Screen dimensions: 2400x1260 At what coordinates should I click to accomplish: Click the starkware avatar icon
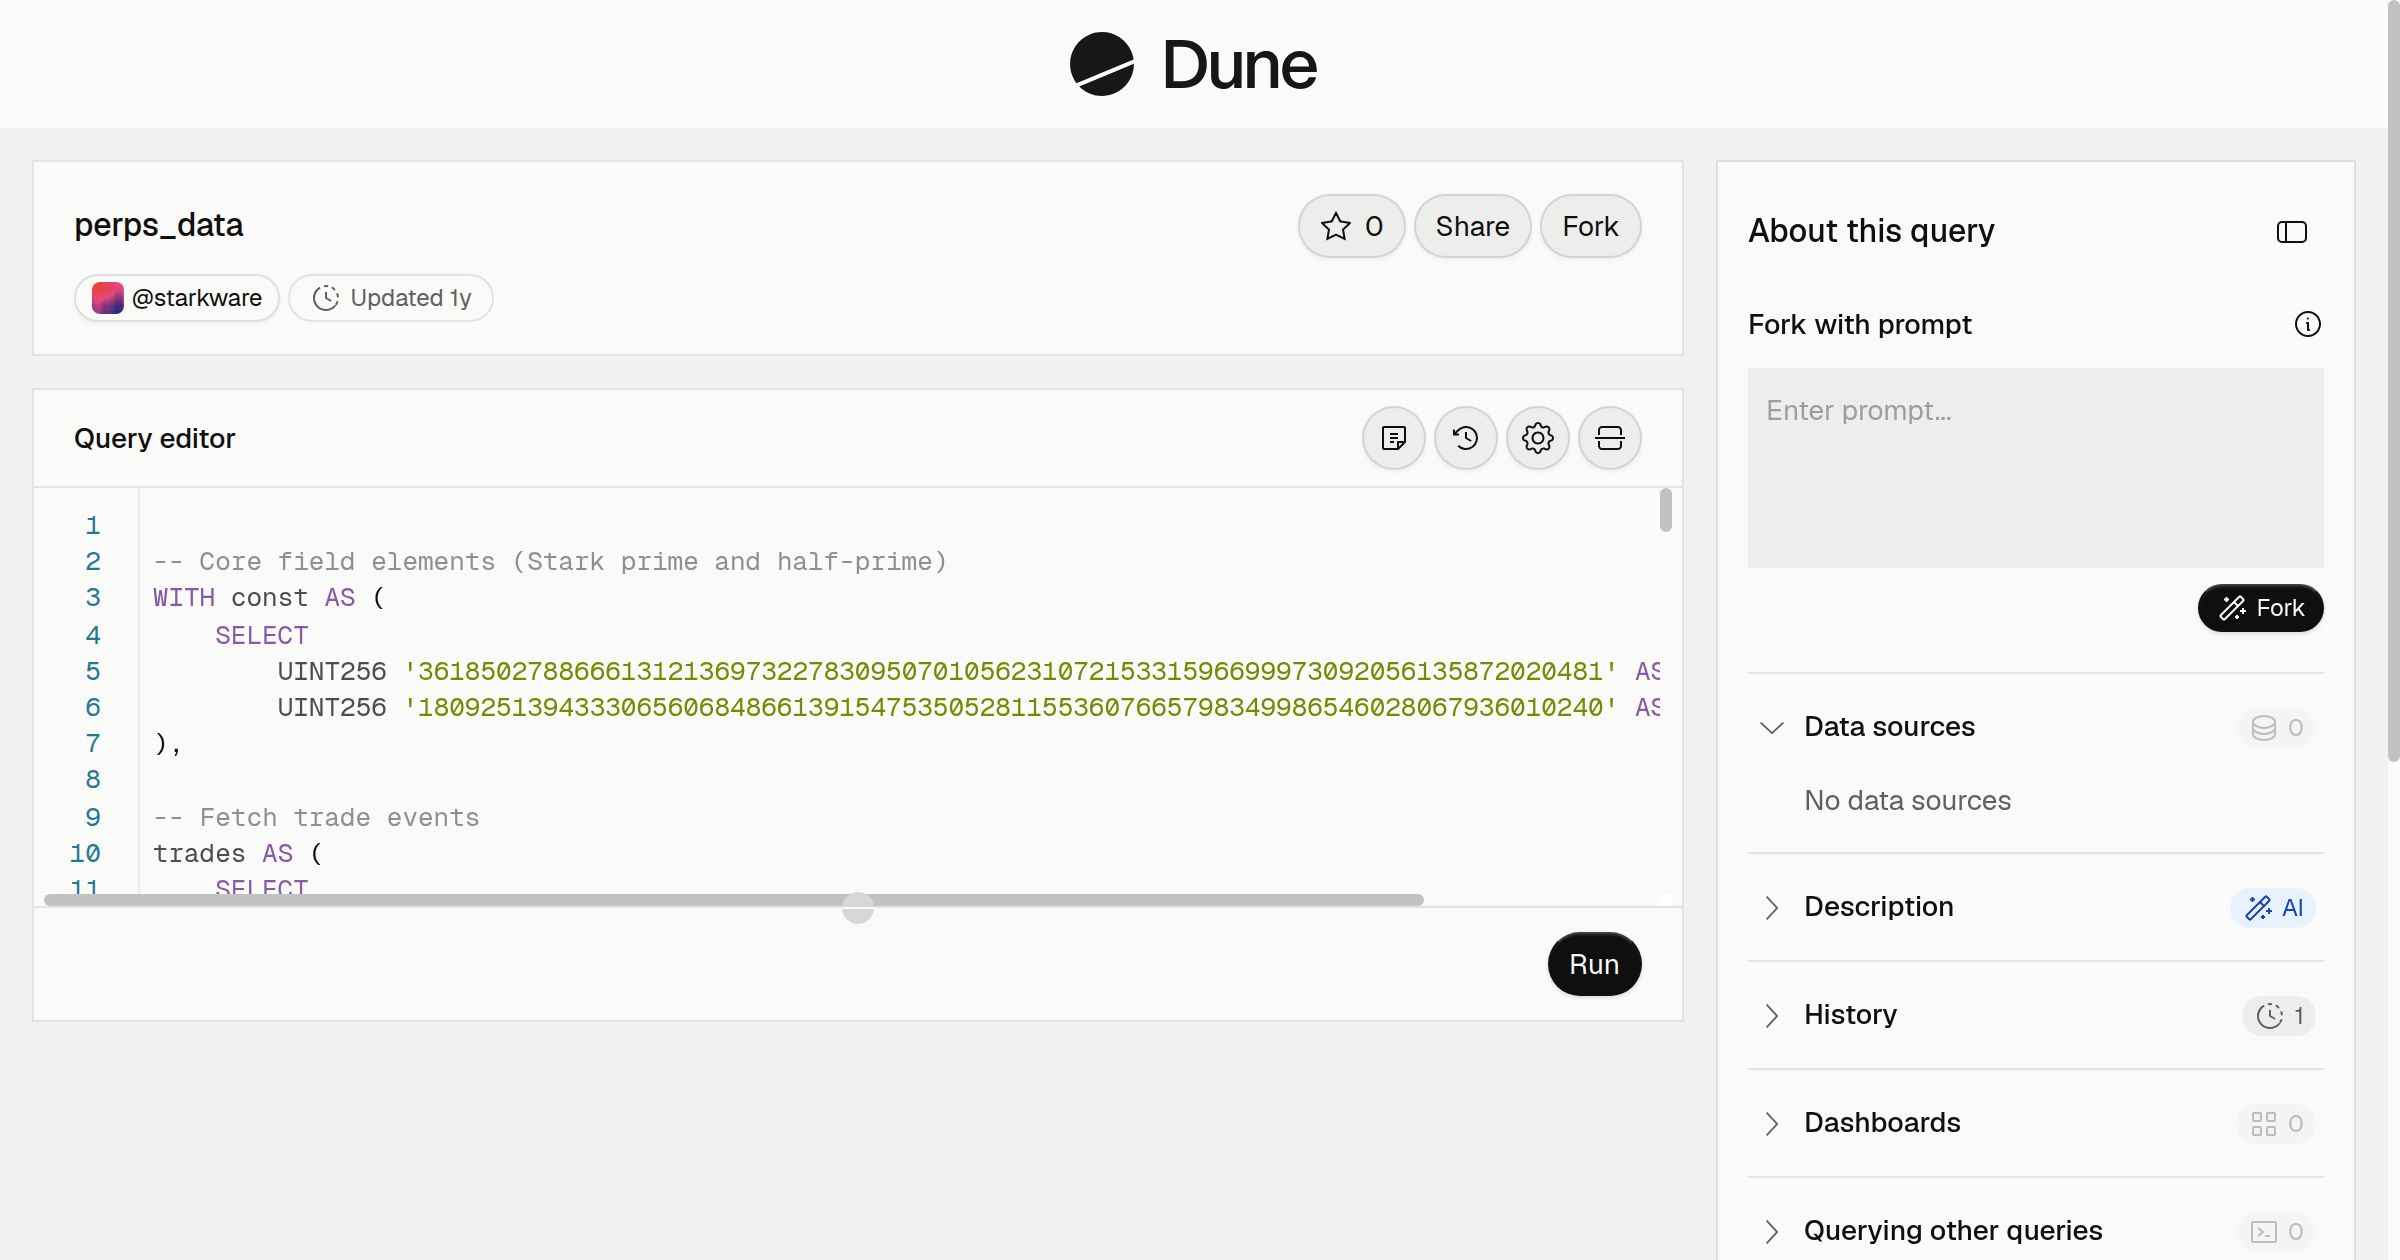107,298
